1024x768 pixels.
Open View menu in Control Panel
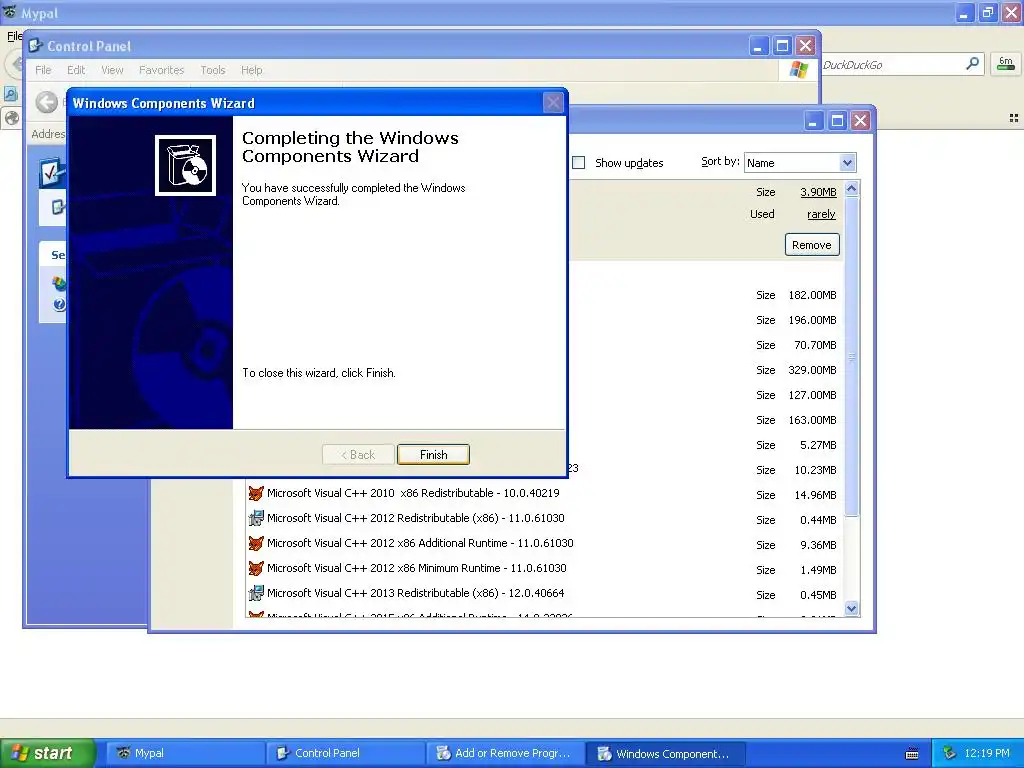112,70
